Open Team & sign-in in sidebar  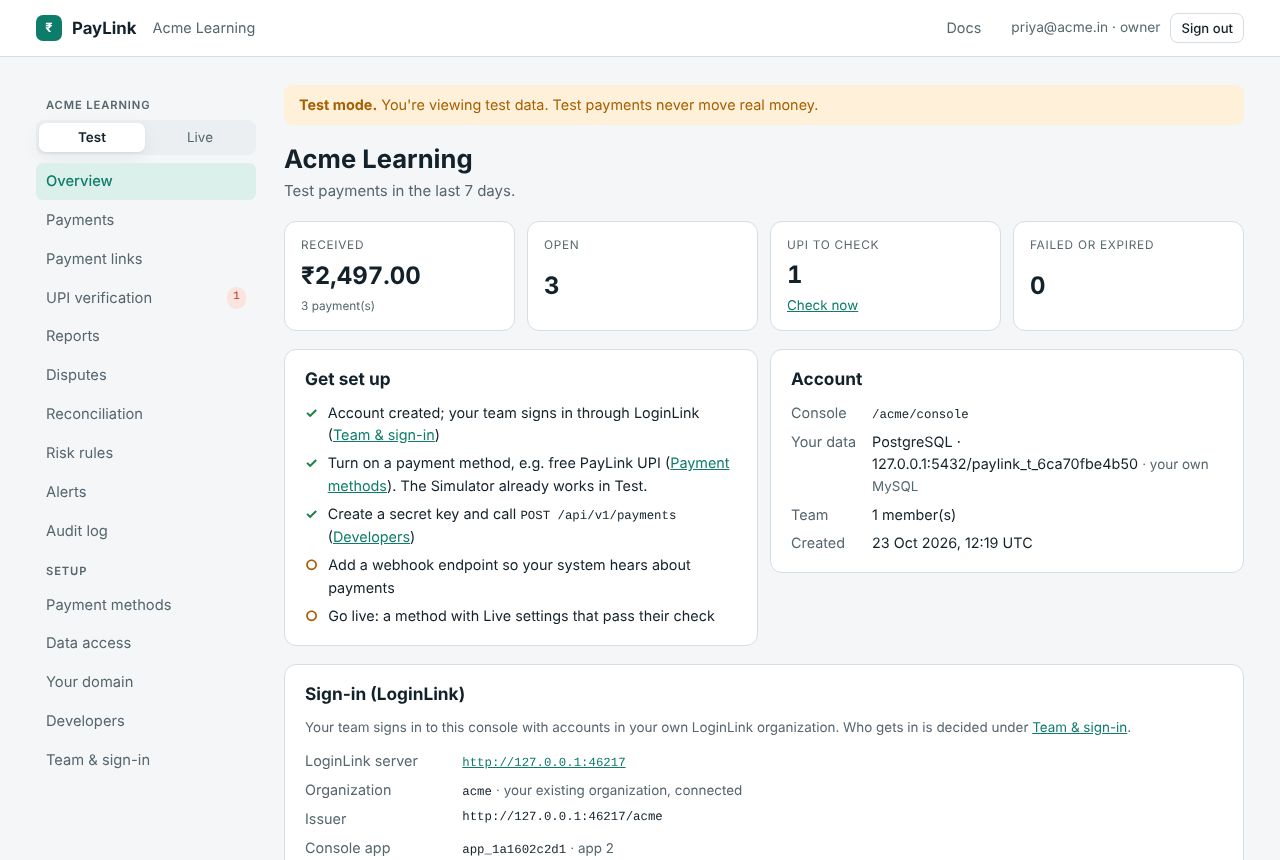146,760
